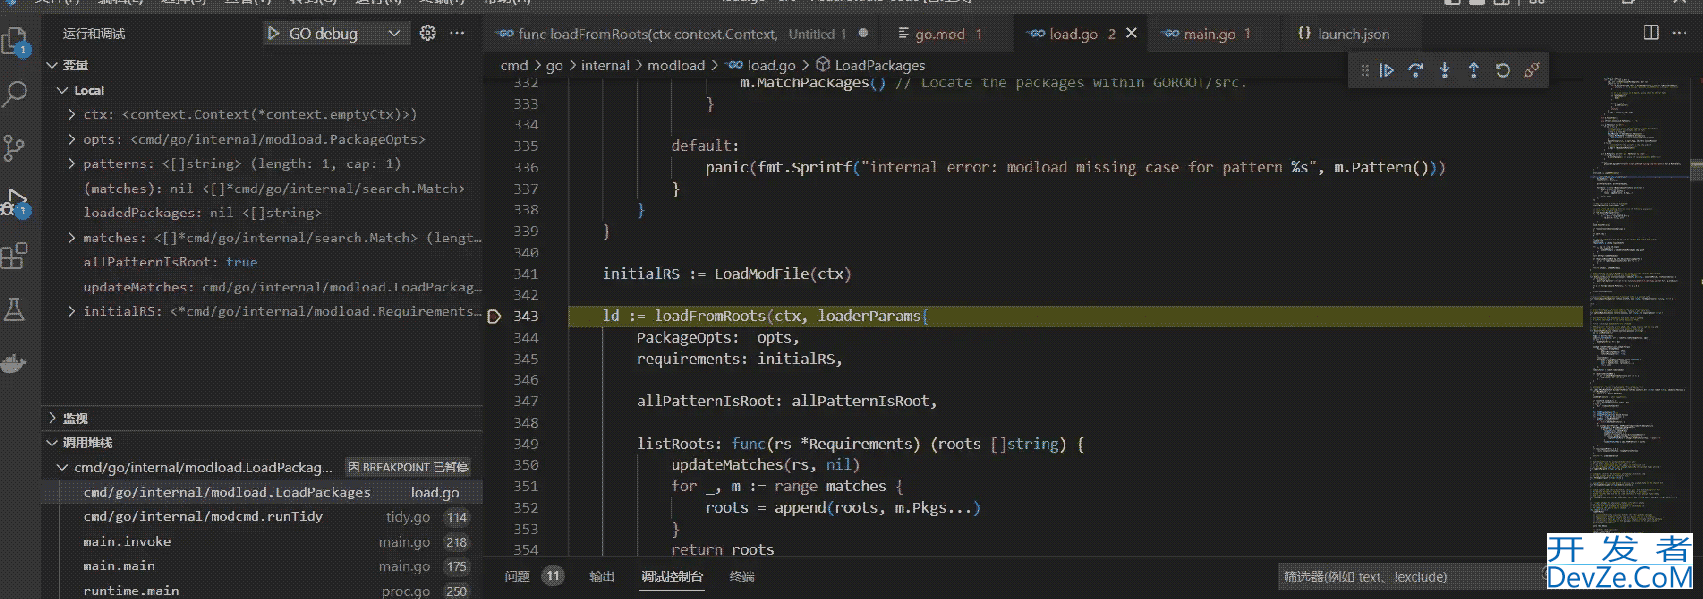1703x599 pixels.
Task: Click modload in breadcrumb
Action: click(x=676, y=65)
